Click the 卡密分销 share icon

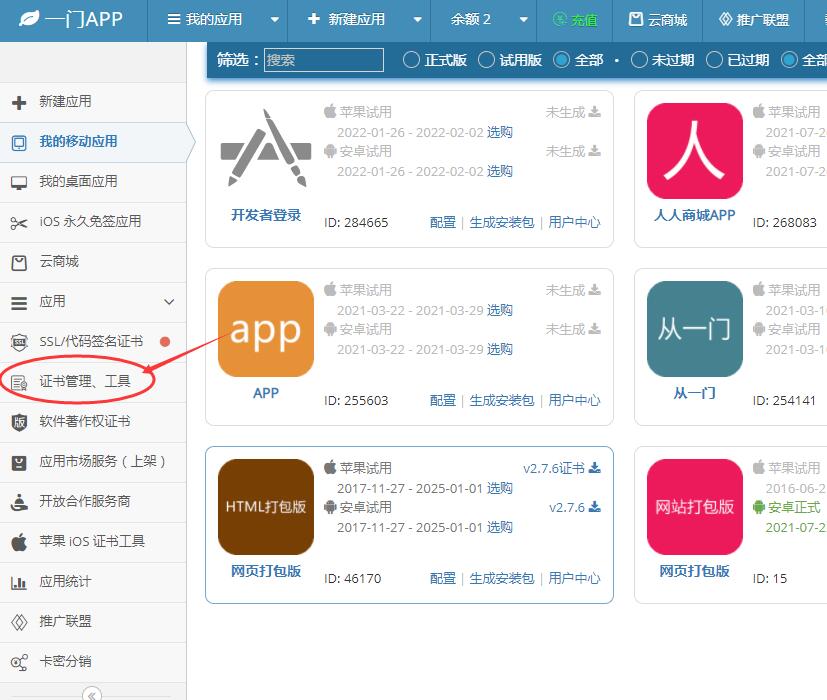pos(19,663)
